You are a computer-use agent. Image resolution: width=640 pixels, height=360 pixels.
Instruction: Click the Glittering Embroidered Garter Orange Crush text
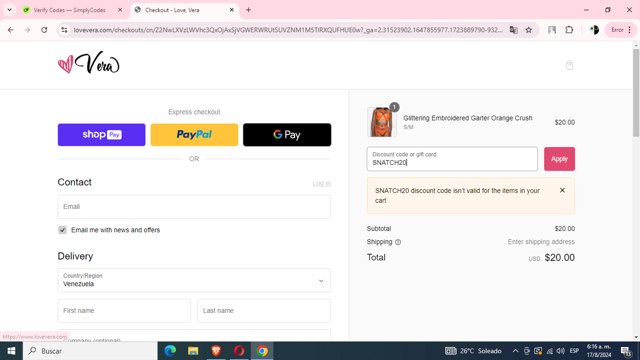click(x=468, y=118)
